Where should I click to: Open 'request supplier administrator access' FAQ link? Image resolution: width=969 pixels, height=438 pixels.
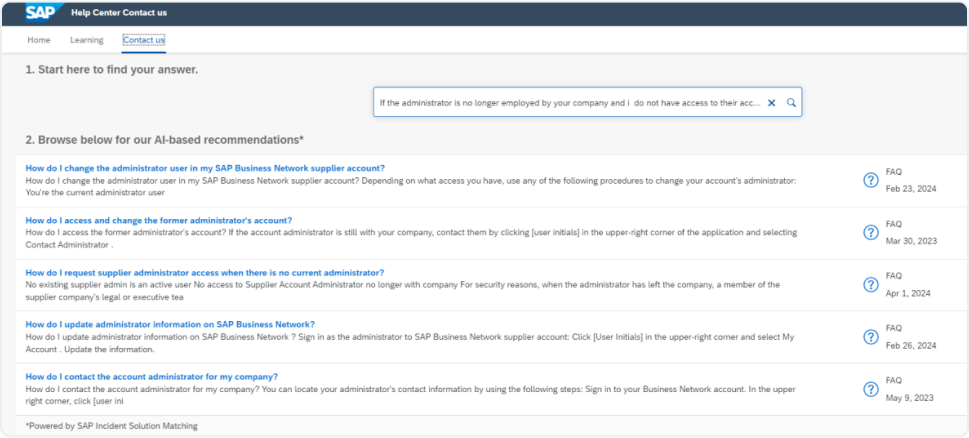coord(204,272)
